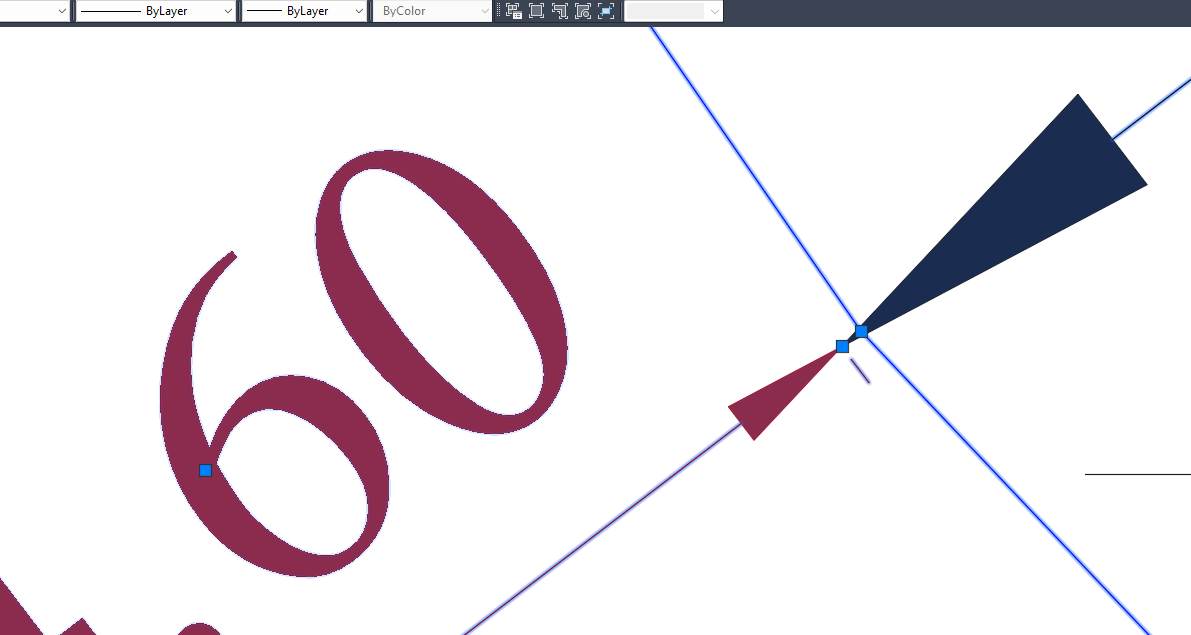Viewport: 1191px width, 635px height.
Task: Select the Single Viewport tool icon
Action: [x=536, y=11]
